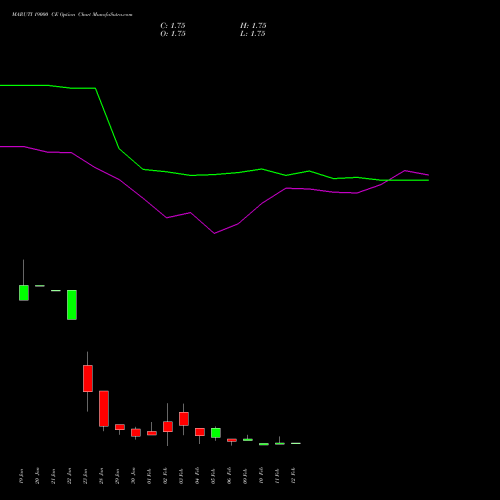Click the open value "O: 1.75"

point(173,34)
